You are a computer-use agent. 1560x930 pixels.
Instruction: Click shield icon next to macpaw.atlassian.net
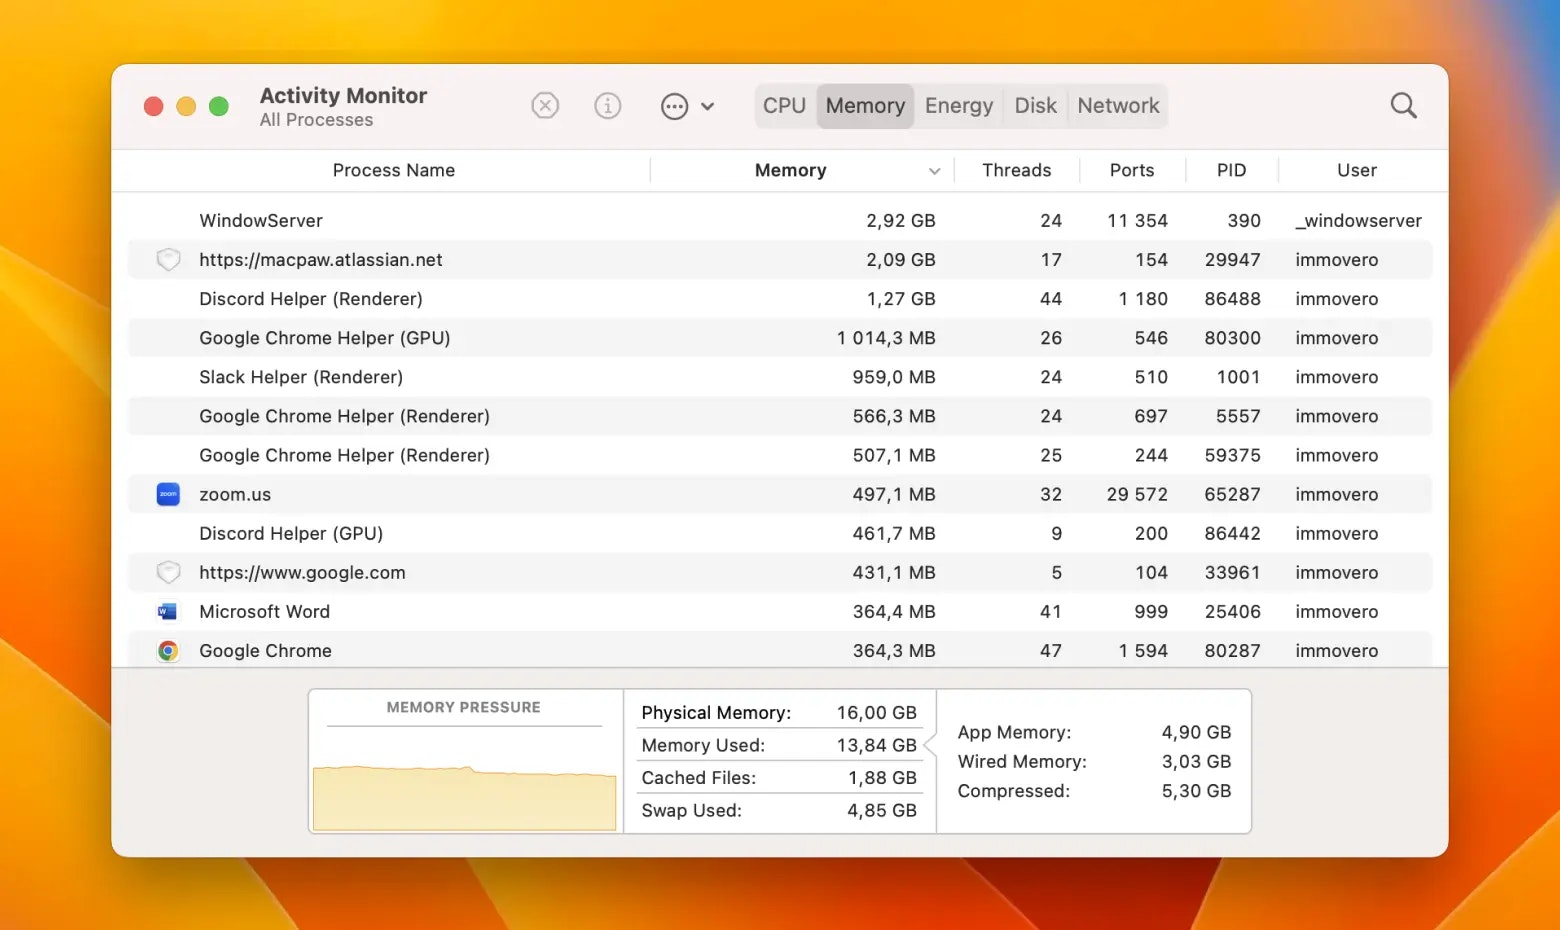(x=168, y=260)
